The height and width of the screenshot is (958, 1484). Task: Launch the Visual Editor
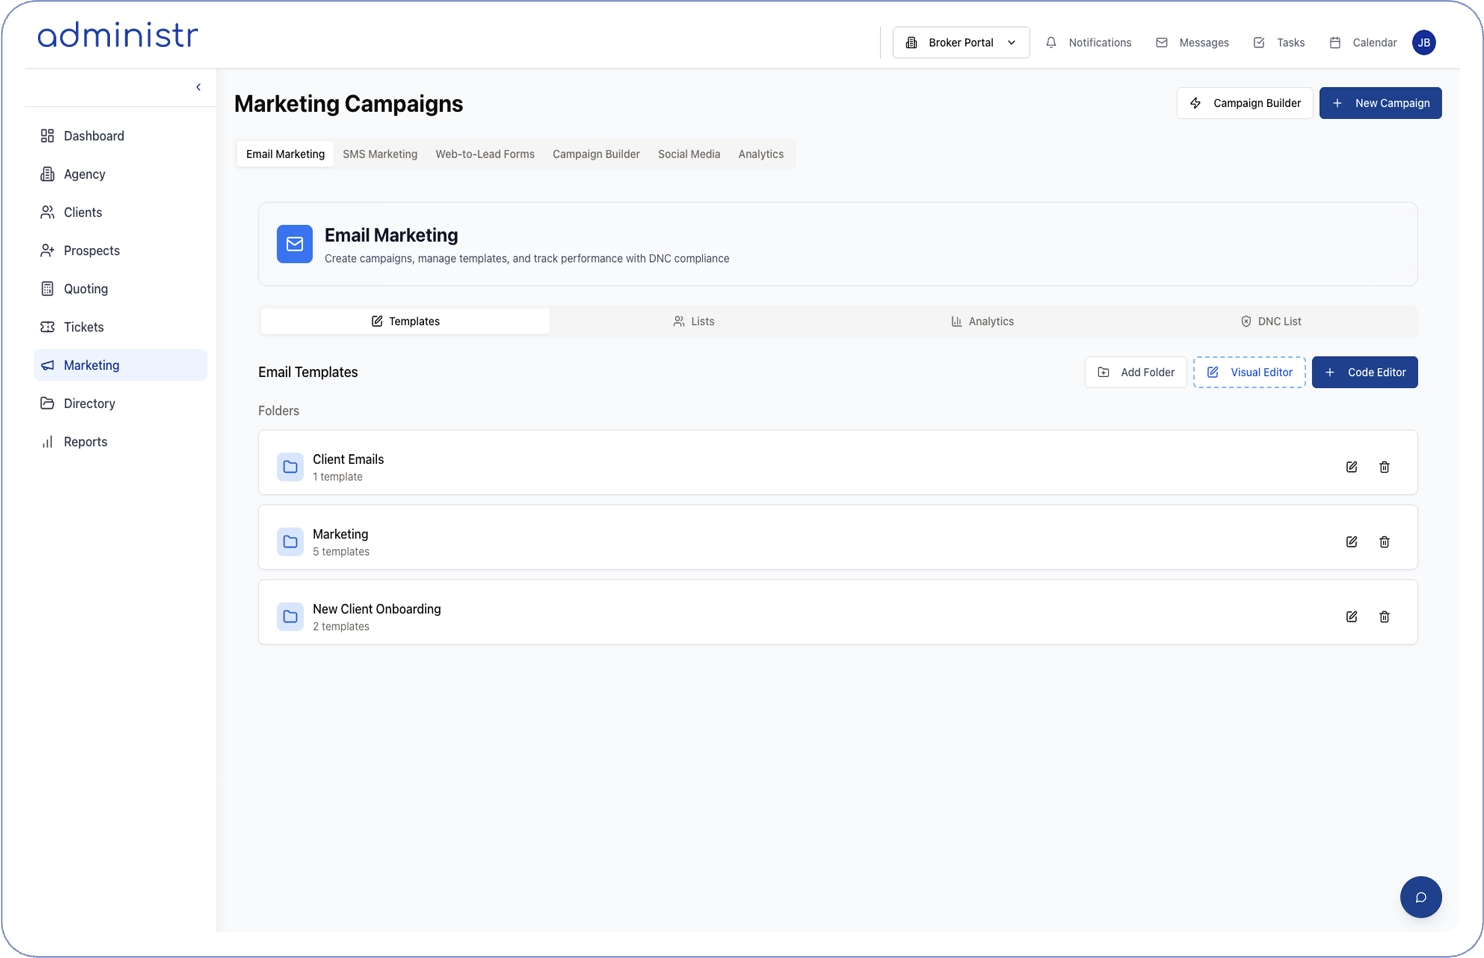click(x=1249, y=372)
